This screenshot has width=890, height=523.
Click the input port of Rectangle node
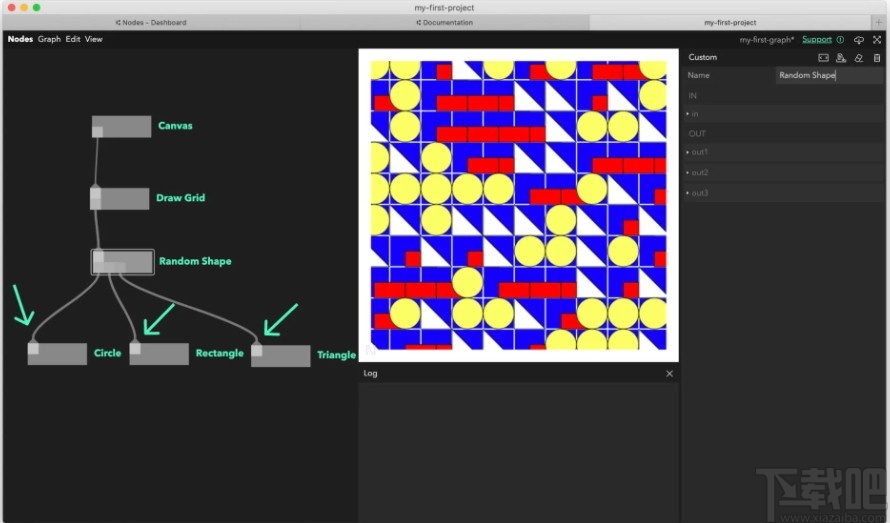tap(135, 348)
